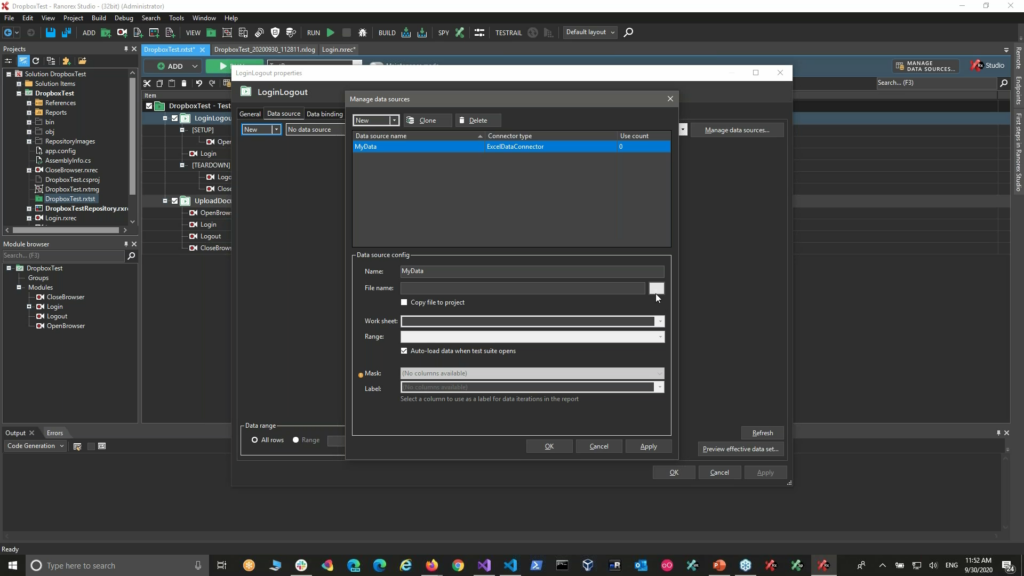Click the trash delete icon in test suite toolbar
Image resolution: width=1024 pixels, height=576 pixels.
pyautogui.click(x=184, y=84)
